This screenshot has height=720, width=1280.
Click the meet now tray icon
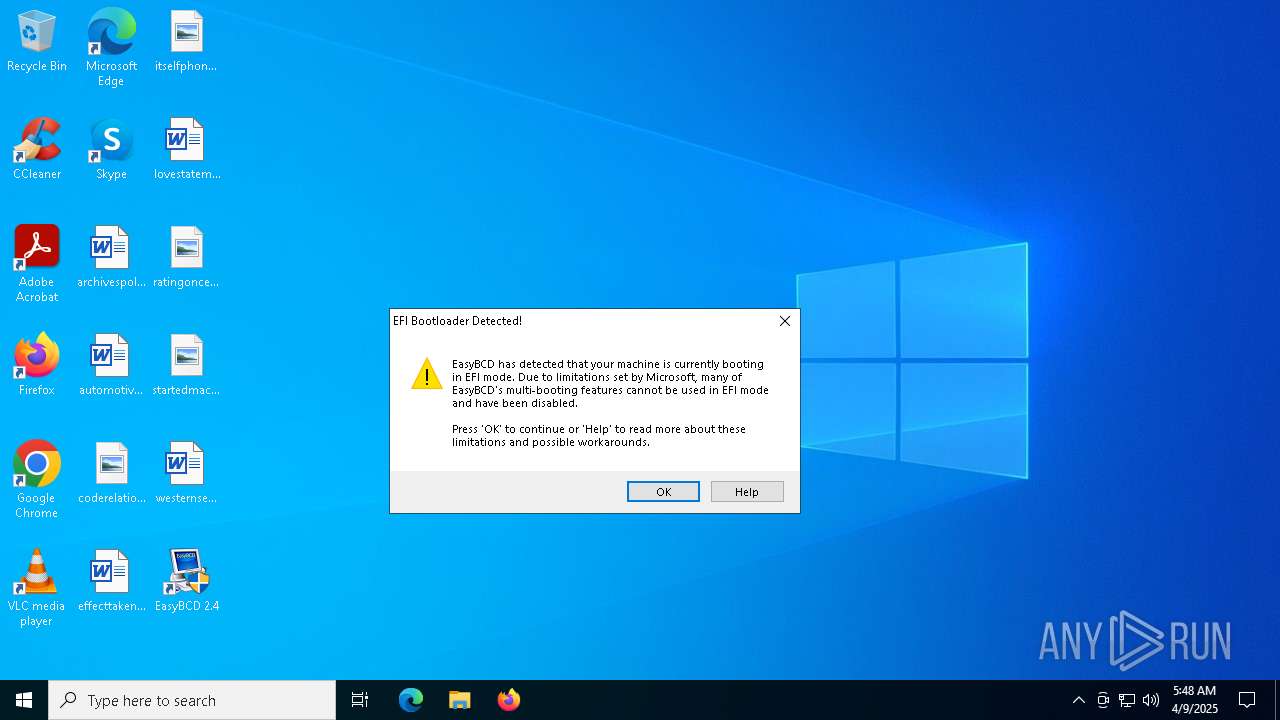[1103, 700]
